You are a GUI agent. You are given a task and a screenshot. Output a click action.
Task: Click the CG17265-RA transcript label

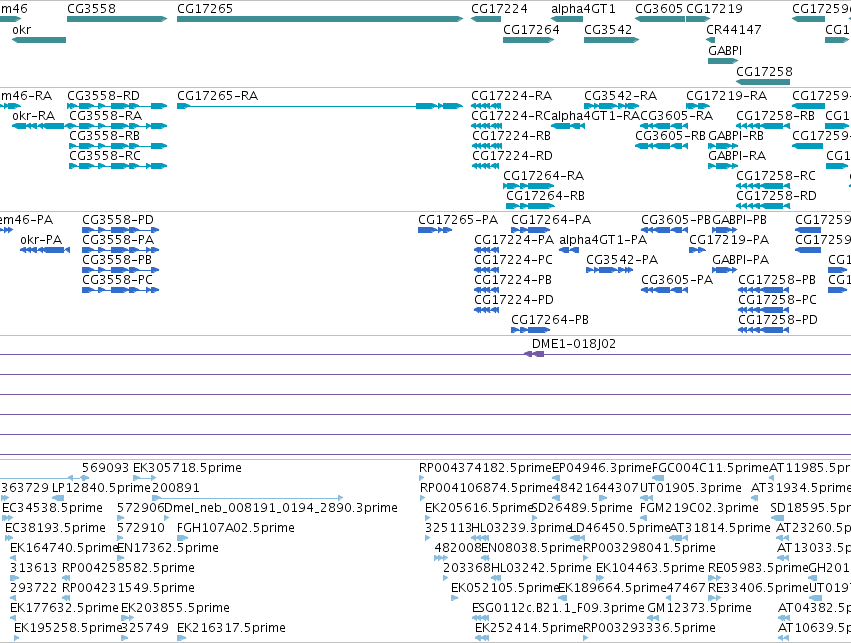point(217,96)
